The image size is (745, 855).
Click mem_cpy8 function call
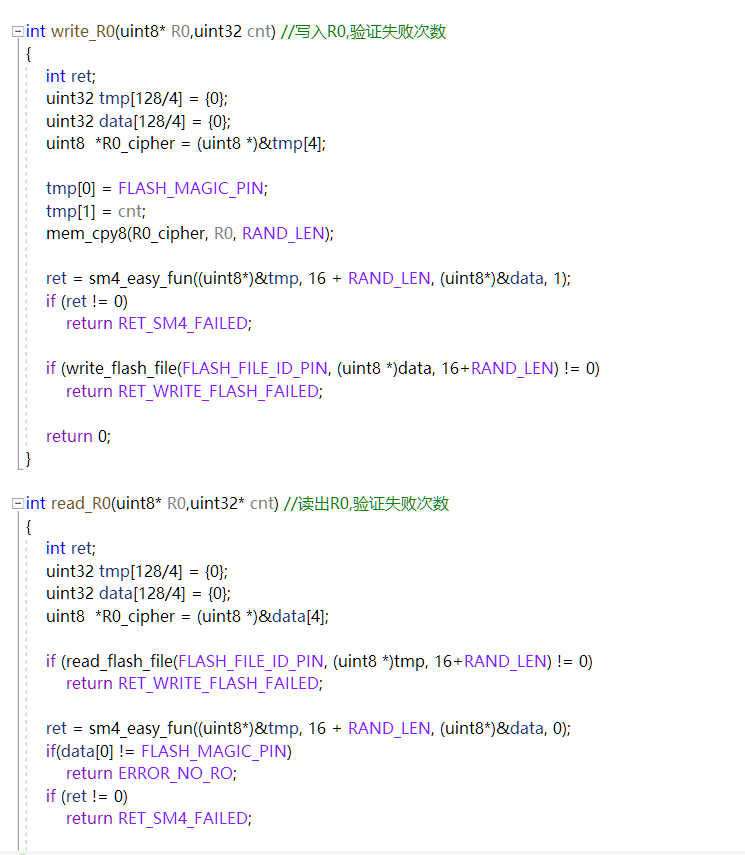[x=86, y=233]
